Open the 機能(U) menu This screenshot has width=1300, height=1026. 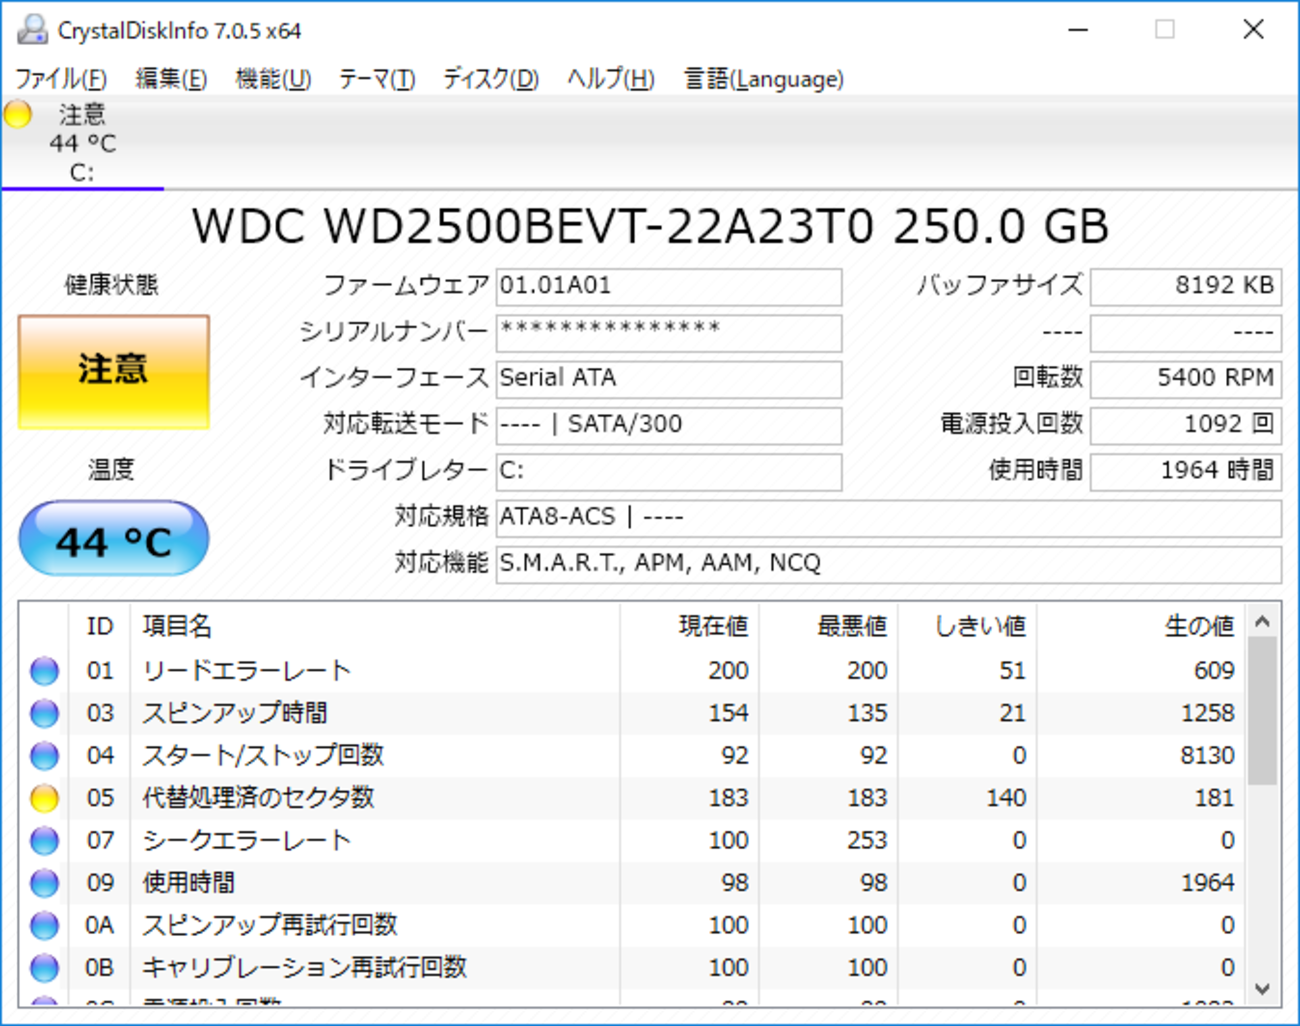273,79
